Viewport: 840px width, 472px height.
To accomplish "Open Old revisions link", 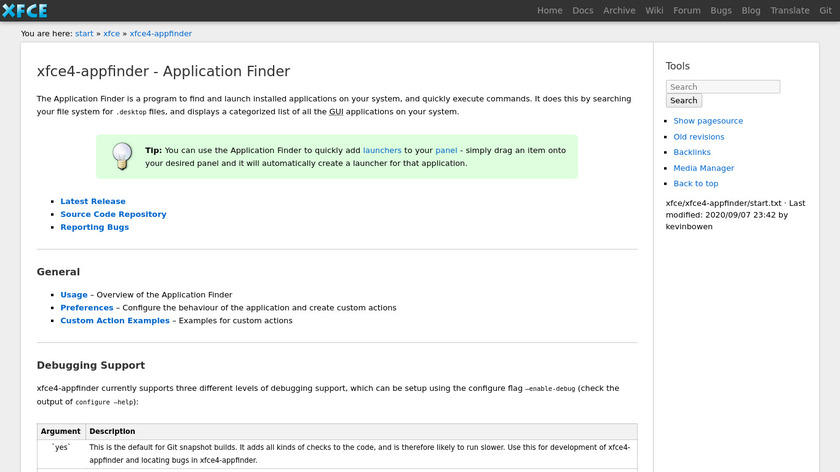I will (x=699, y=137).
